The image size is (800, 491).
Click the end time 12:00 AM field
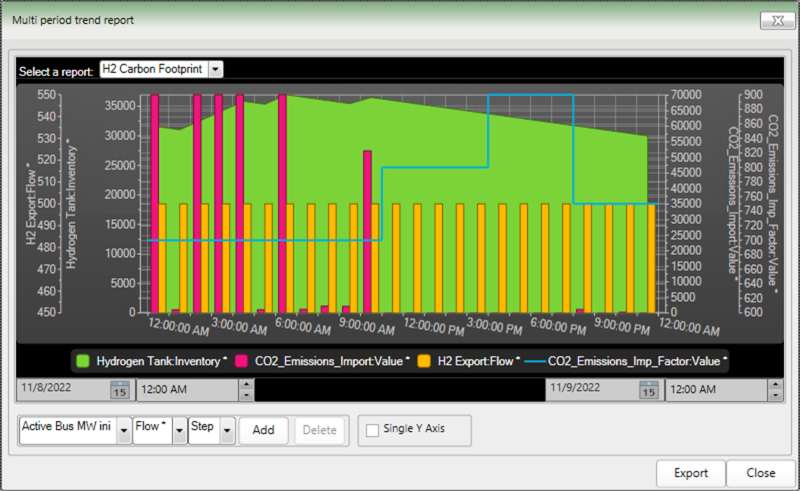717,390
